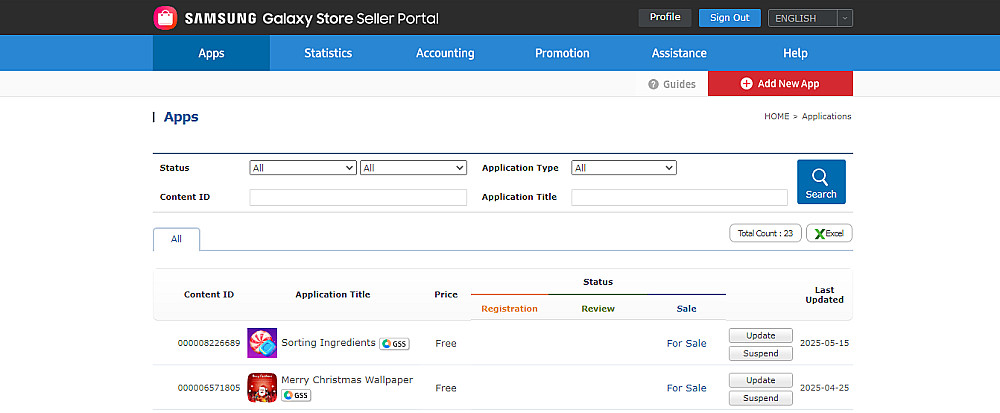Image resolution: width=1000 pixels, height=413 pixels.
Task: Open the Merry Christmas Wallpaper app icon
Action: 262,388
